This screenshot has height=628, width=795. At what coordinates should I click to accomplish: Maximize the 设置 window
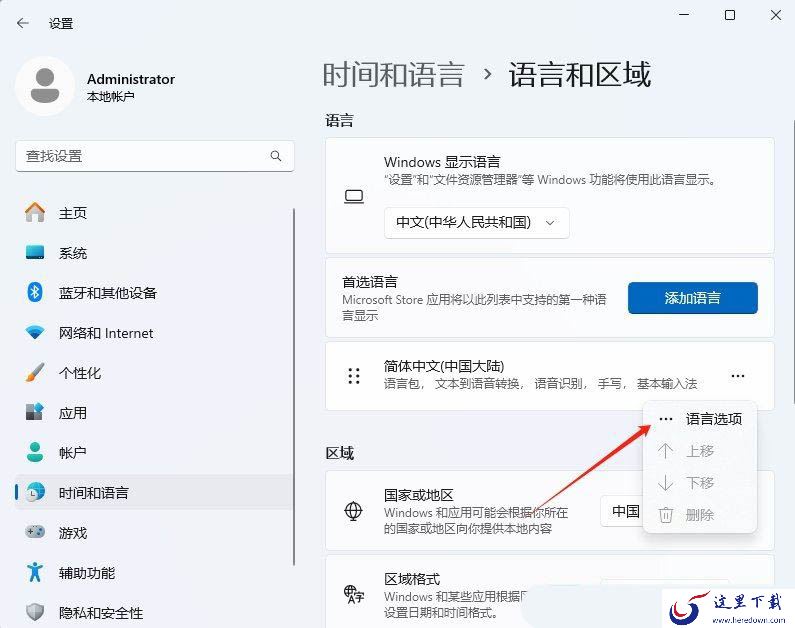pyautogui.click(x=730, y=15)
